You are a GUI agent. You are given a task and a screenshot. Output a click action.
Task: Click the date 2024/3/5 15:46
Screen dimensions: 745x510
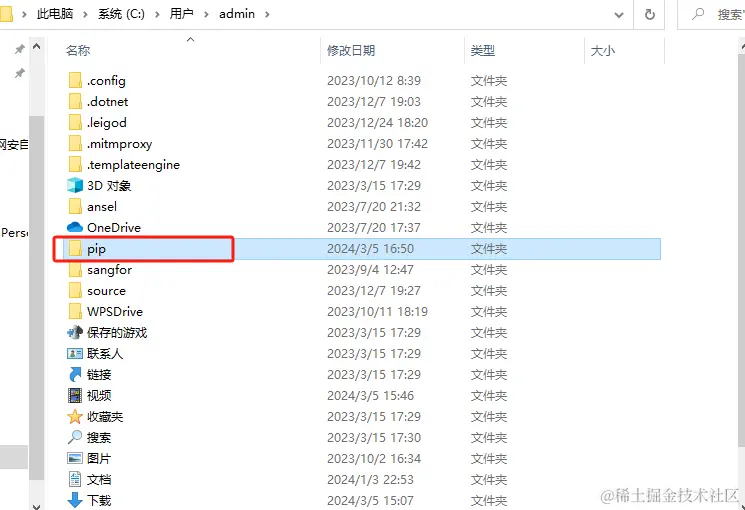point(370,395)
